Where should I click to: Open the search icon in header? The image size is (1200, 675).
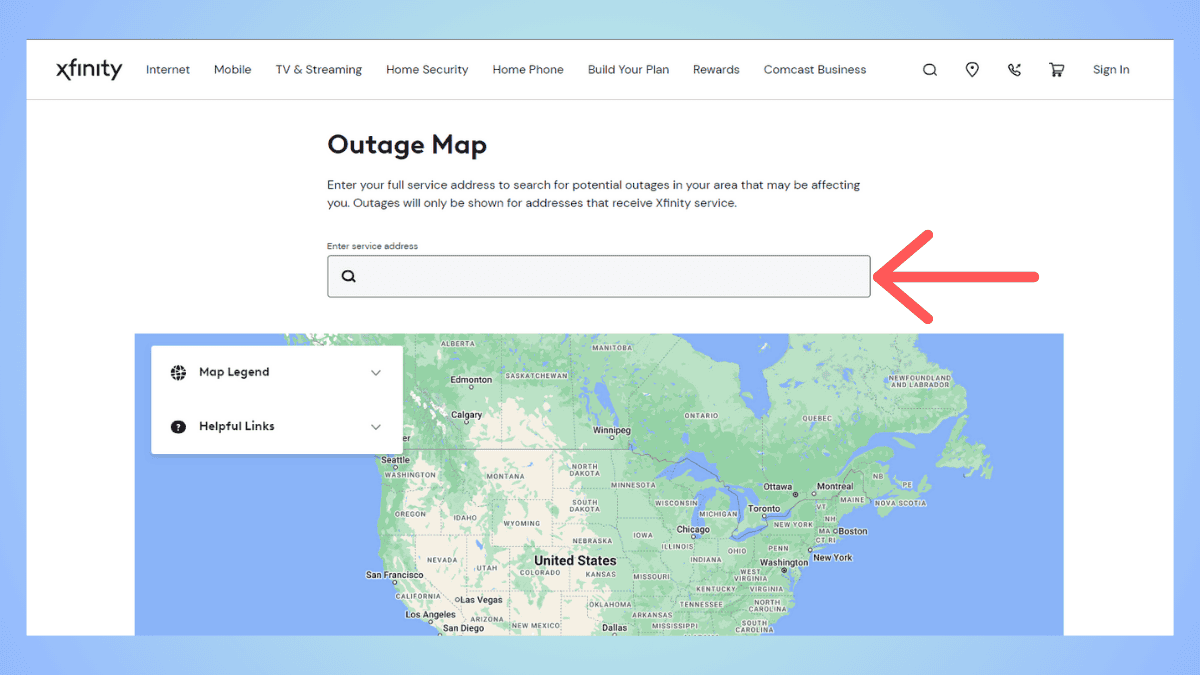(930, 70)
